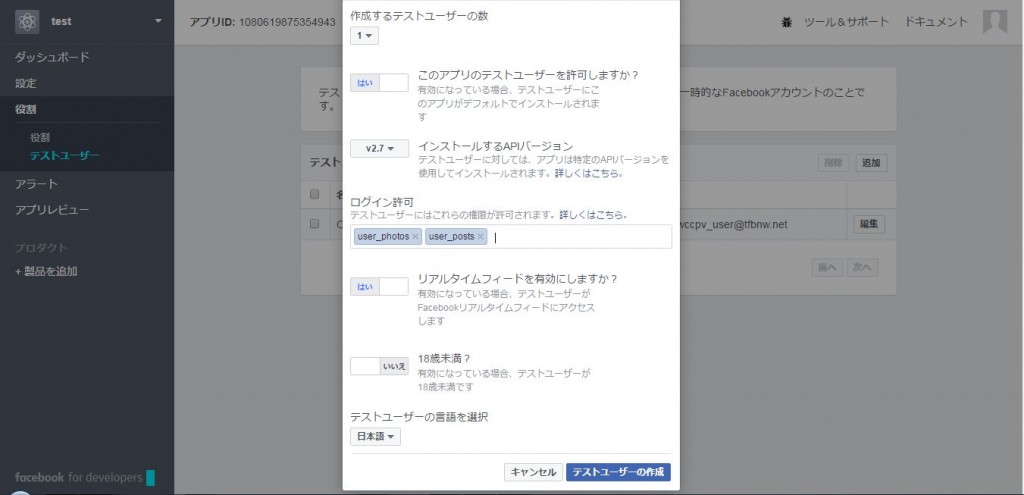Toggle このアプリのテストユーザーを許可 switch
Viewport: 1024px width, 495px height.
[x=379, y=83]
